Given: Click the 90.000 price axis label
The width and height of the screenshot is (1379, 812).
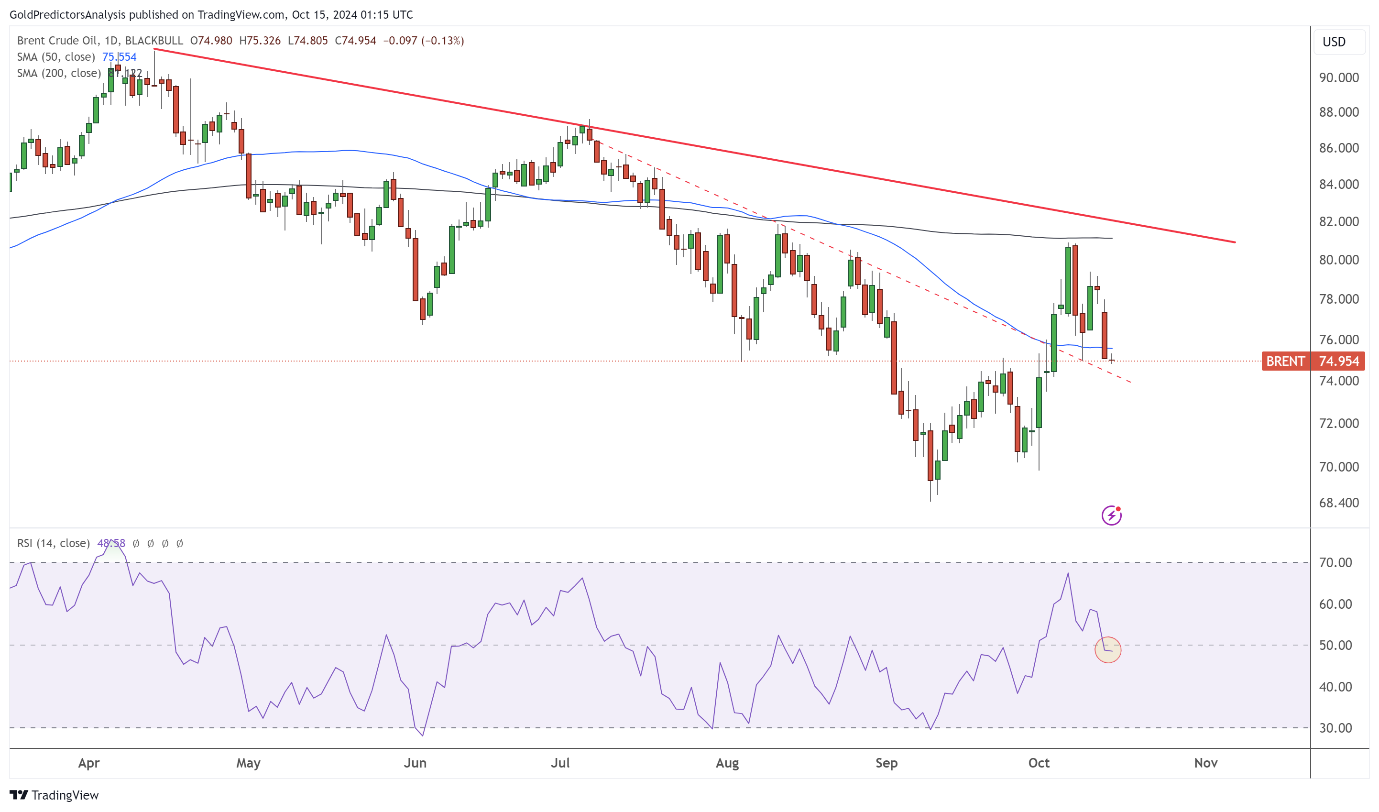Looking at the screenshot, I should pos(1338,77).
